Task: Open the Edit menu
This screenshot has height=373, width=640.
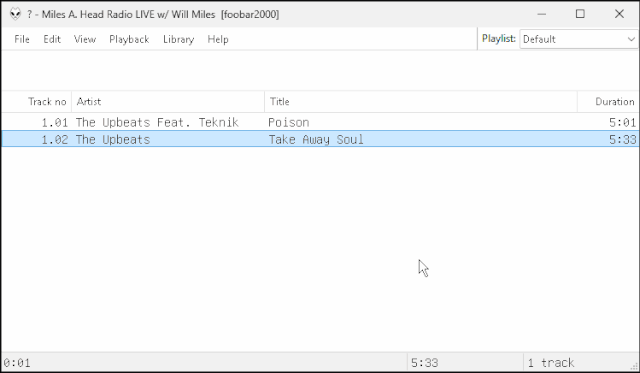Action: [x=52, y=39]
